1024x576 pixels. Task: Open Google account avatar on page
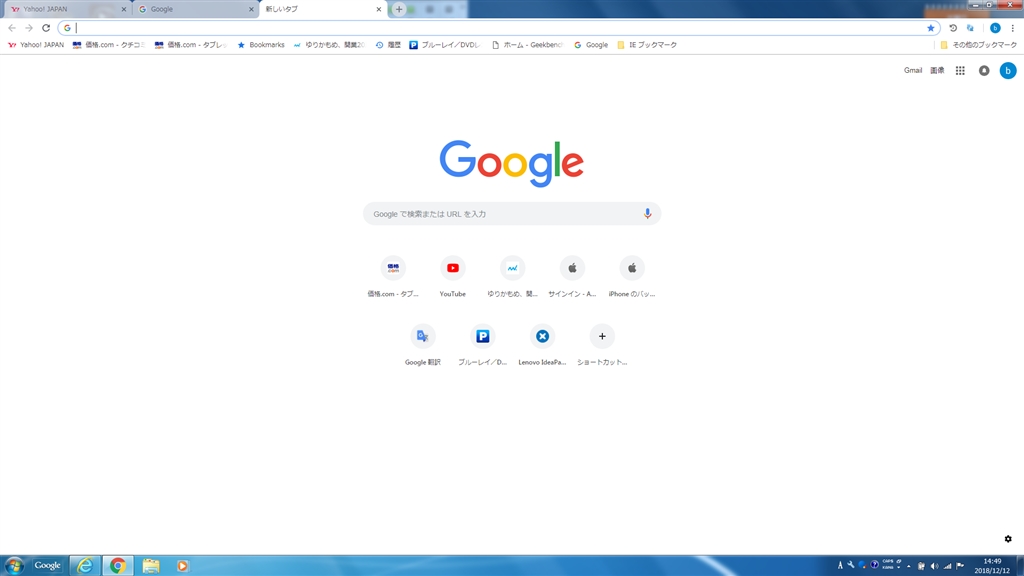pos(1008,71)
